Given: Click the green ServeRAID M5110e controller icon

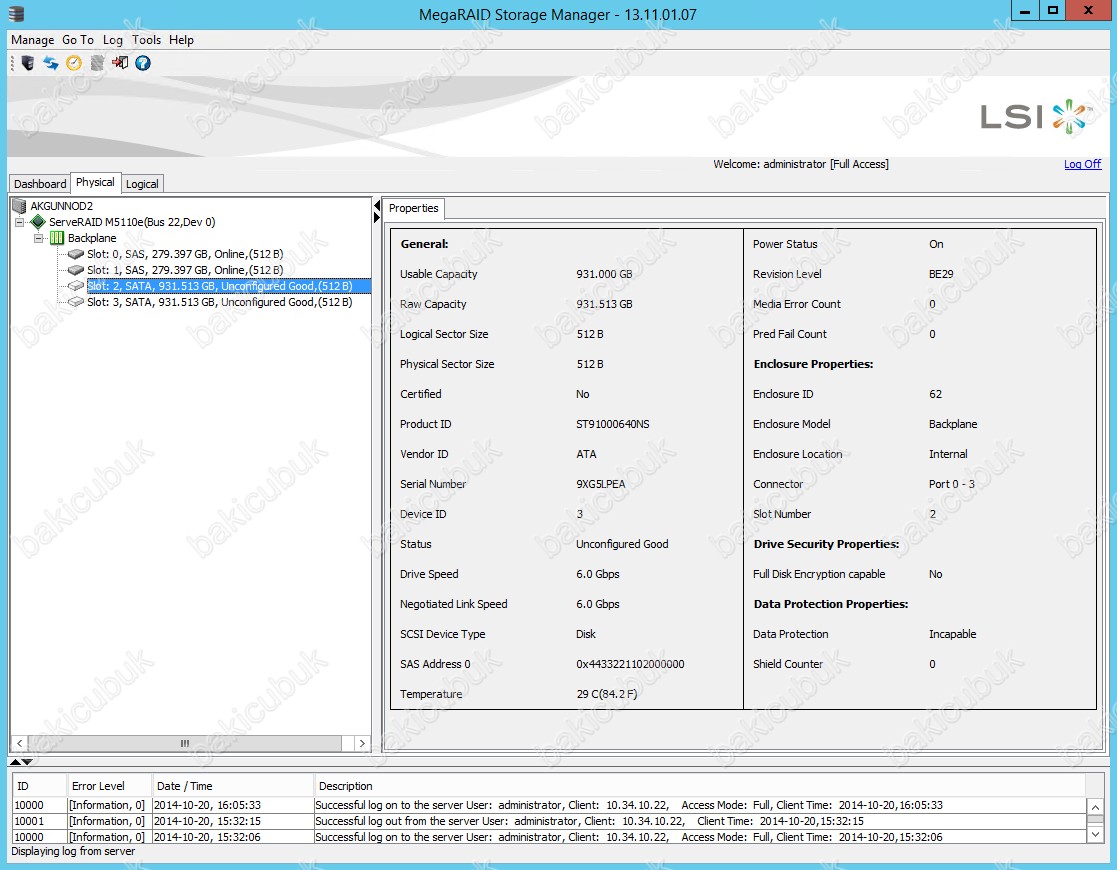Looking at the screenshot, I should click(x=38, y=222).
